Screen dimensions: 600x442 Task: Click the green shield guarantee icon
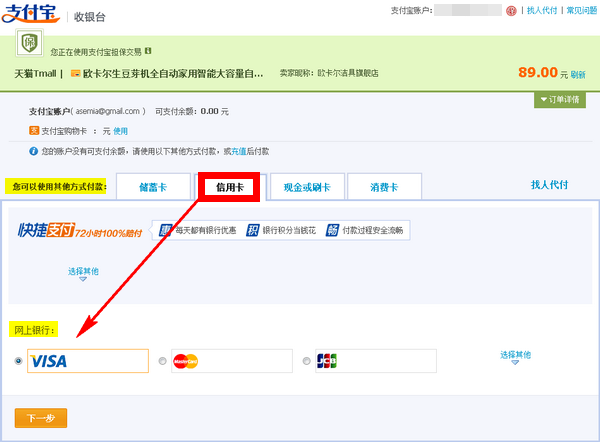coord(29,43)
